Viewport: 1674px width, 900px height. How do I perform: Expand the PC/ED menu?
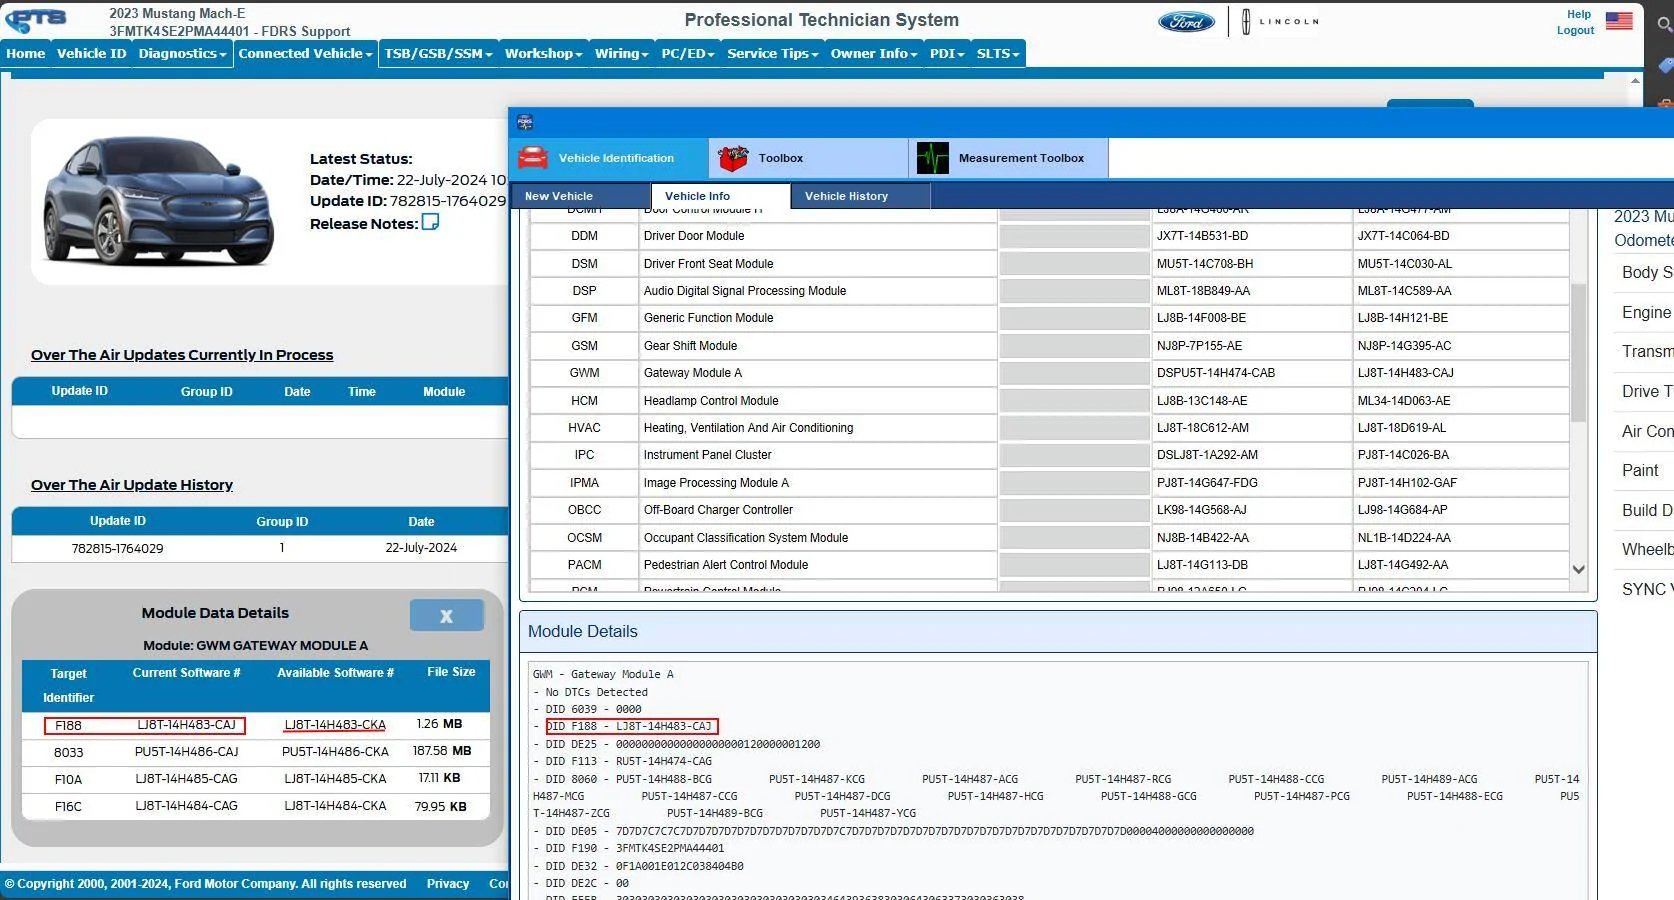(688, 54)
